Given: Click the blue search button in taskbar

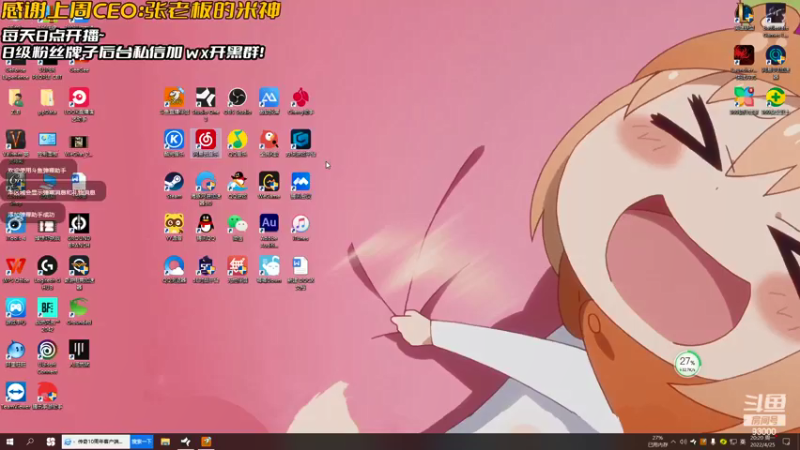Looking at the screenshot, I should pyautogui.click(x=141, y=442).
